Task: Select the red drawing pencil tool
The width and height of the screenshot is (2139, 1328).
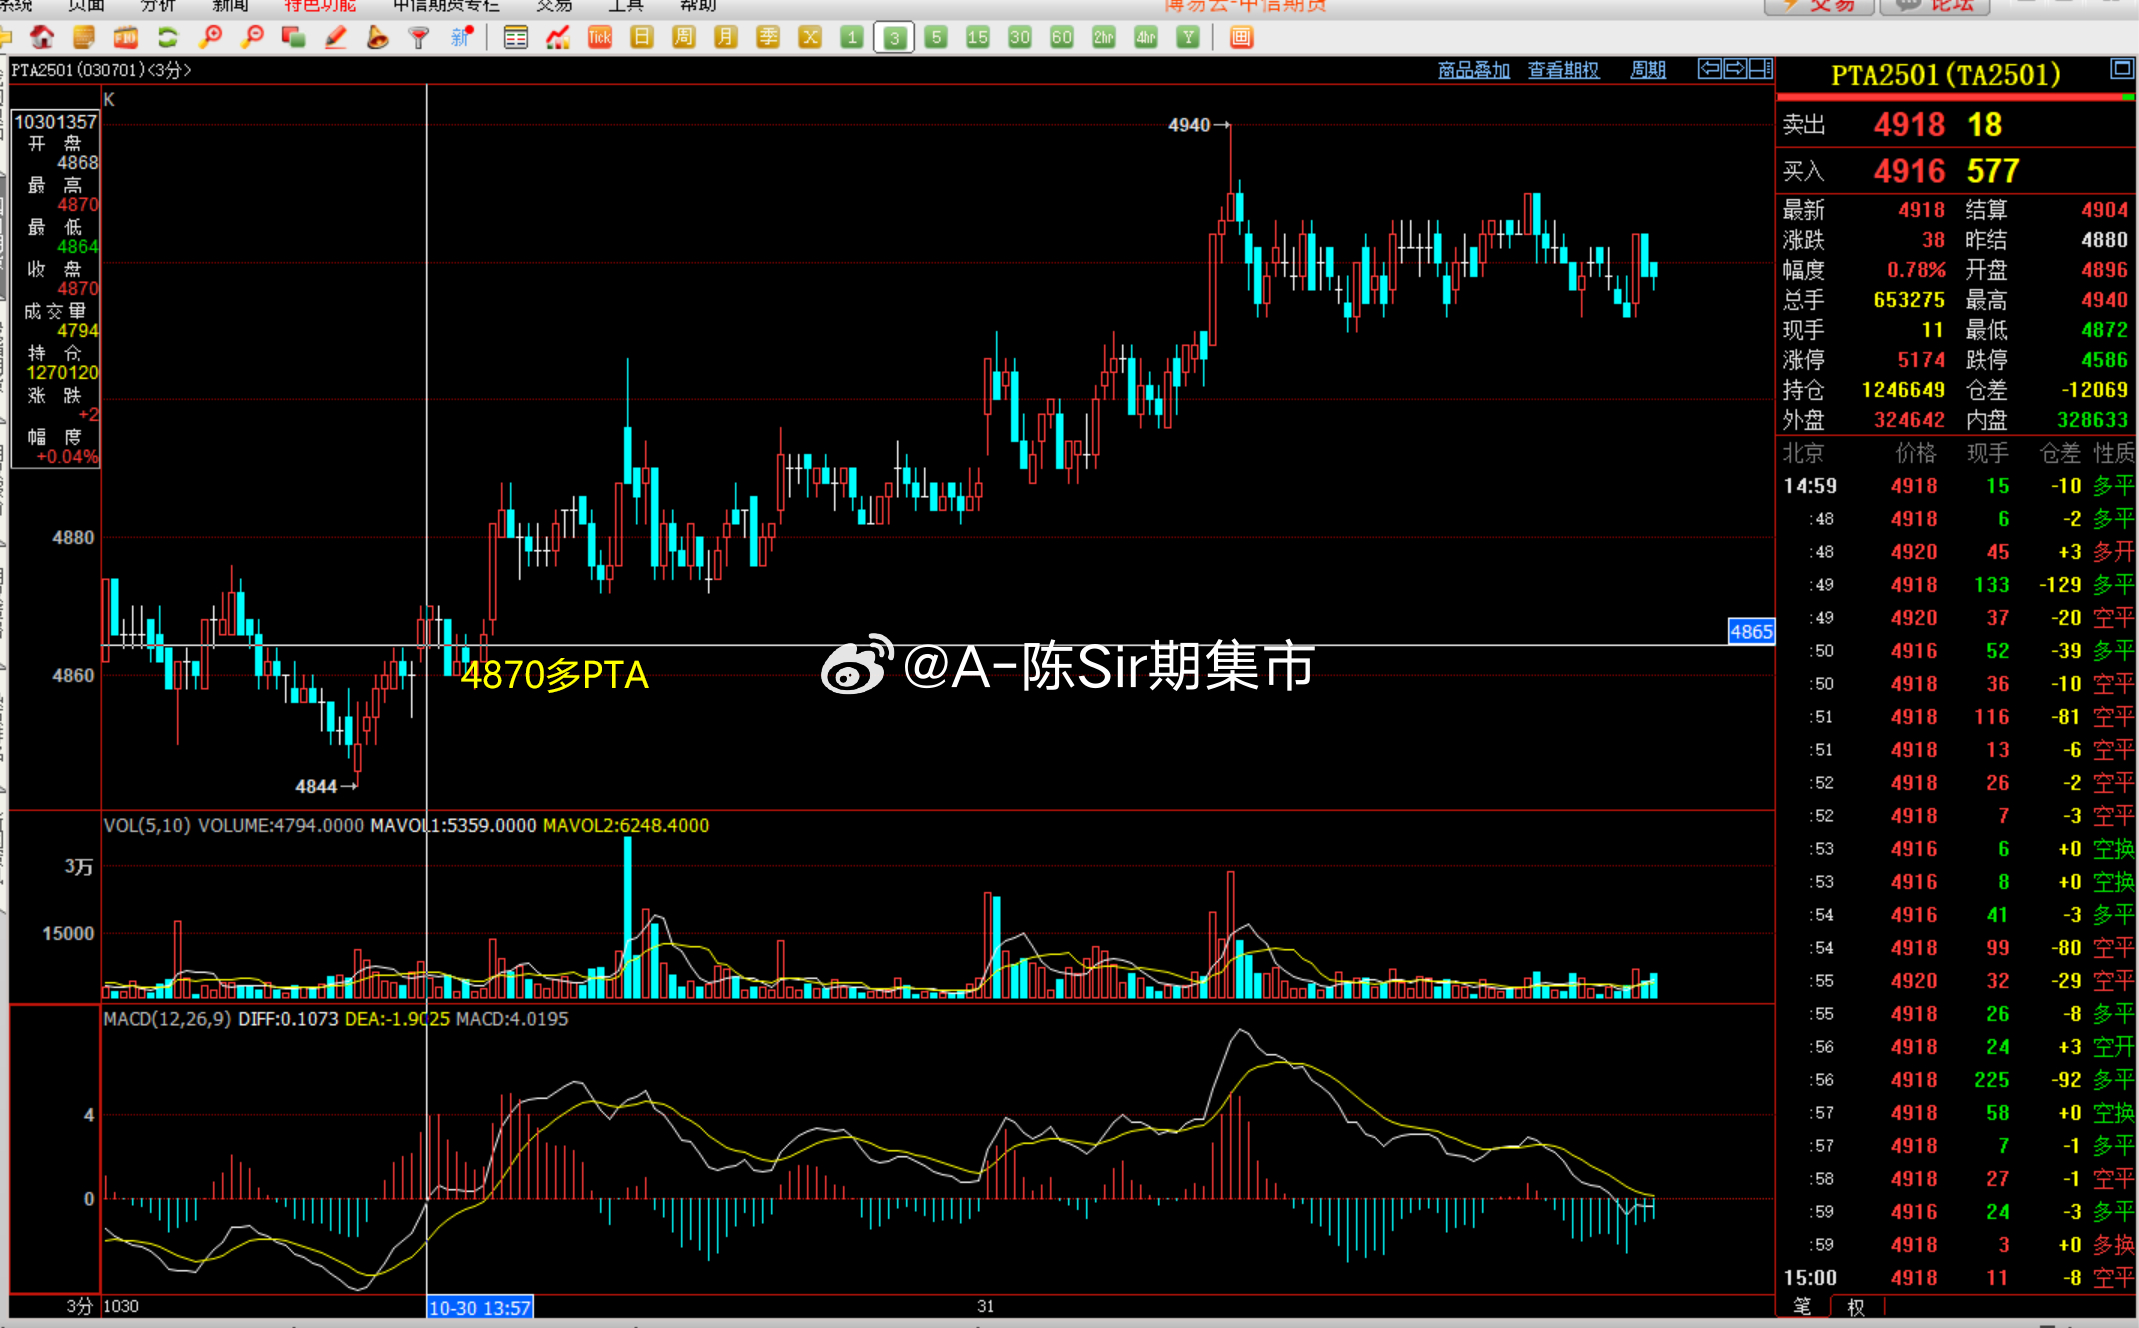Action: coord(336,38)
